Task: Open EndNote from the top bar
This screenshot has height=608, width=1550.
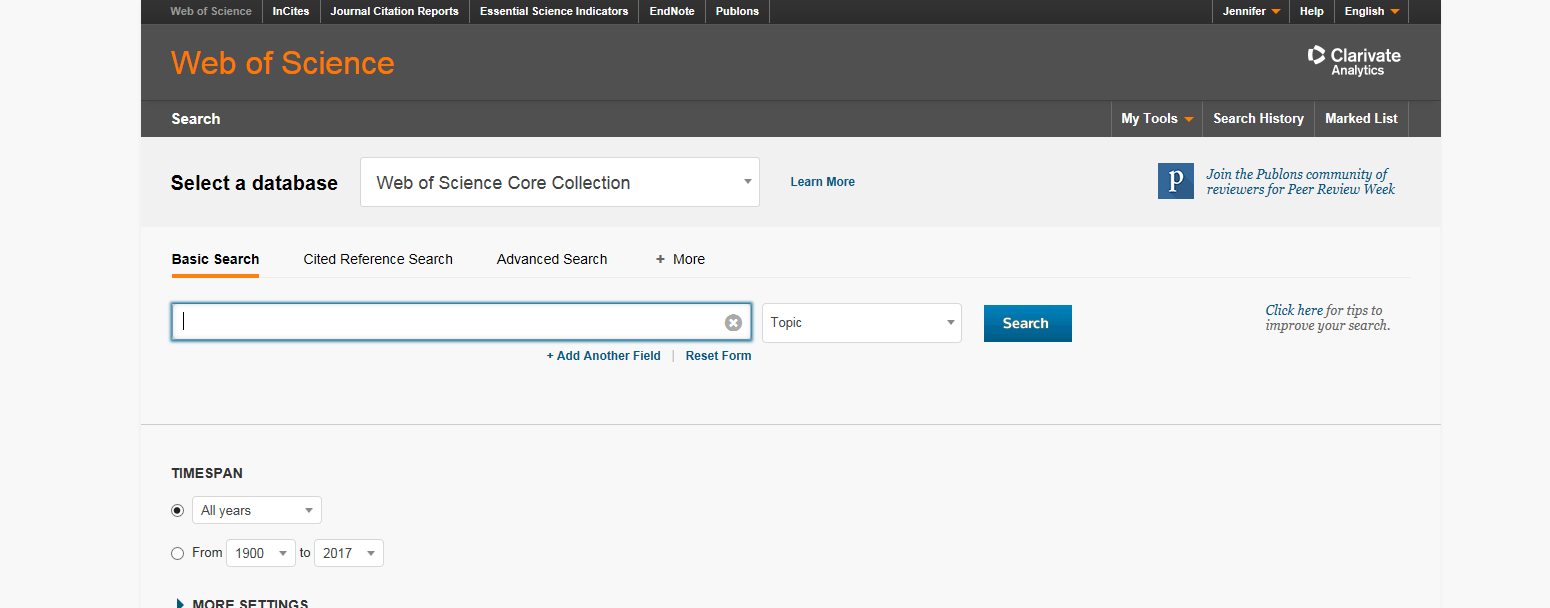Action: 672,11
